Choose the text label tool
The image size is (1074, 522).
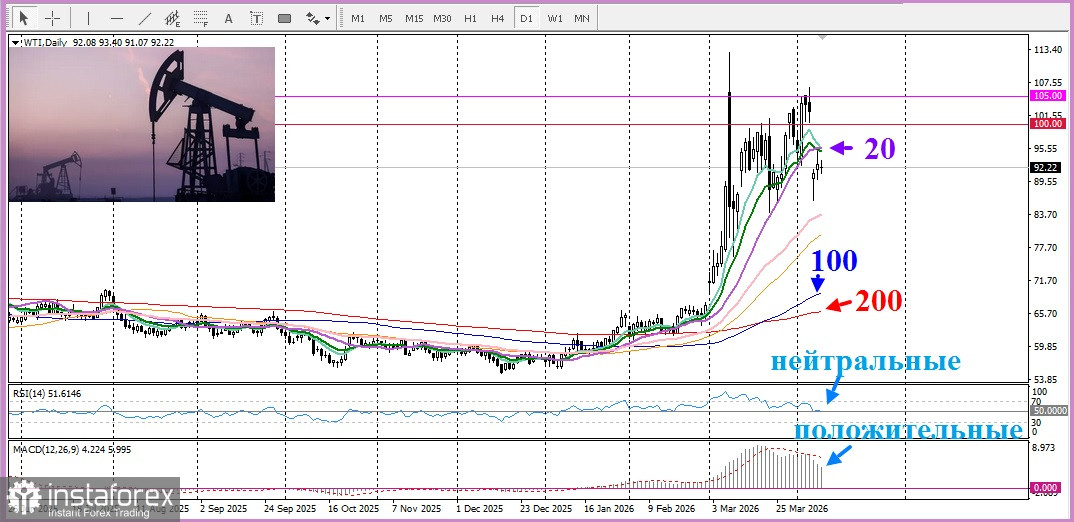(x=256, y=18)
